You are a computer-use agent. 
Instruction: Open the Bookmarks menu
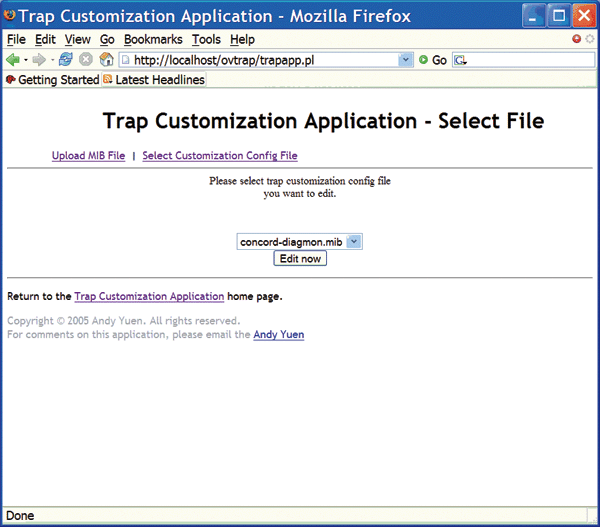(x=153, y=39)
